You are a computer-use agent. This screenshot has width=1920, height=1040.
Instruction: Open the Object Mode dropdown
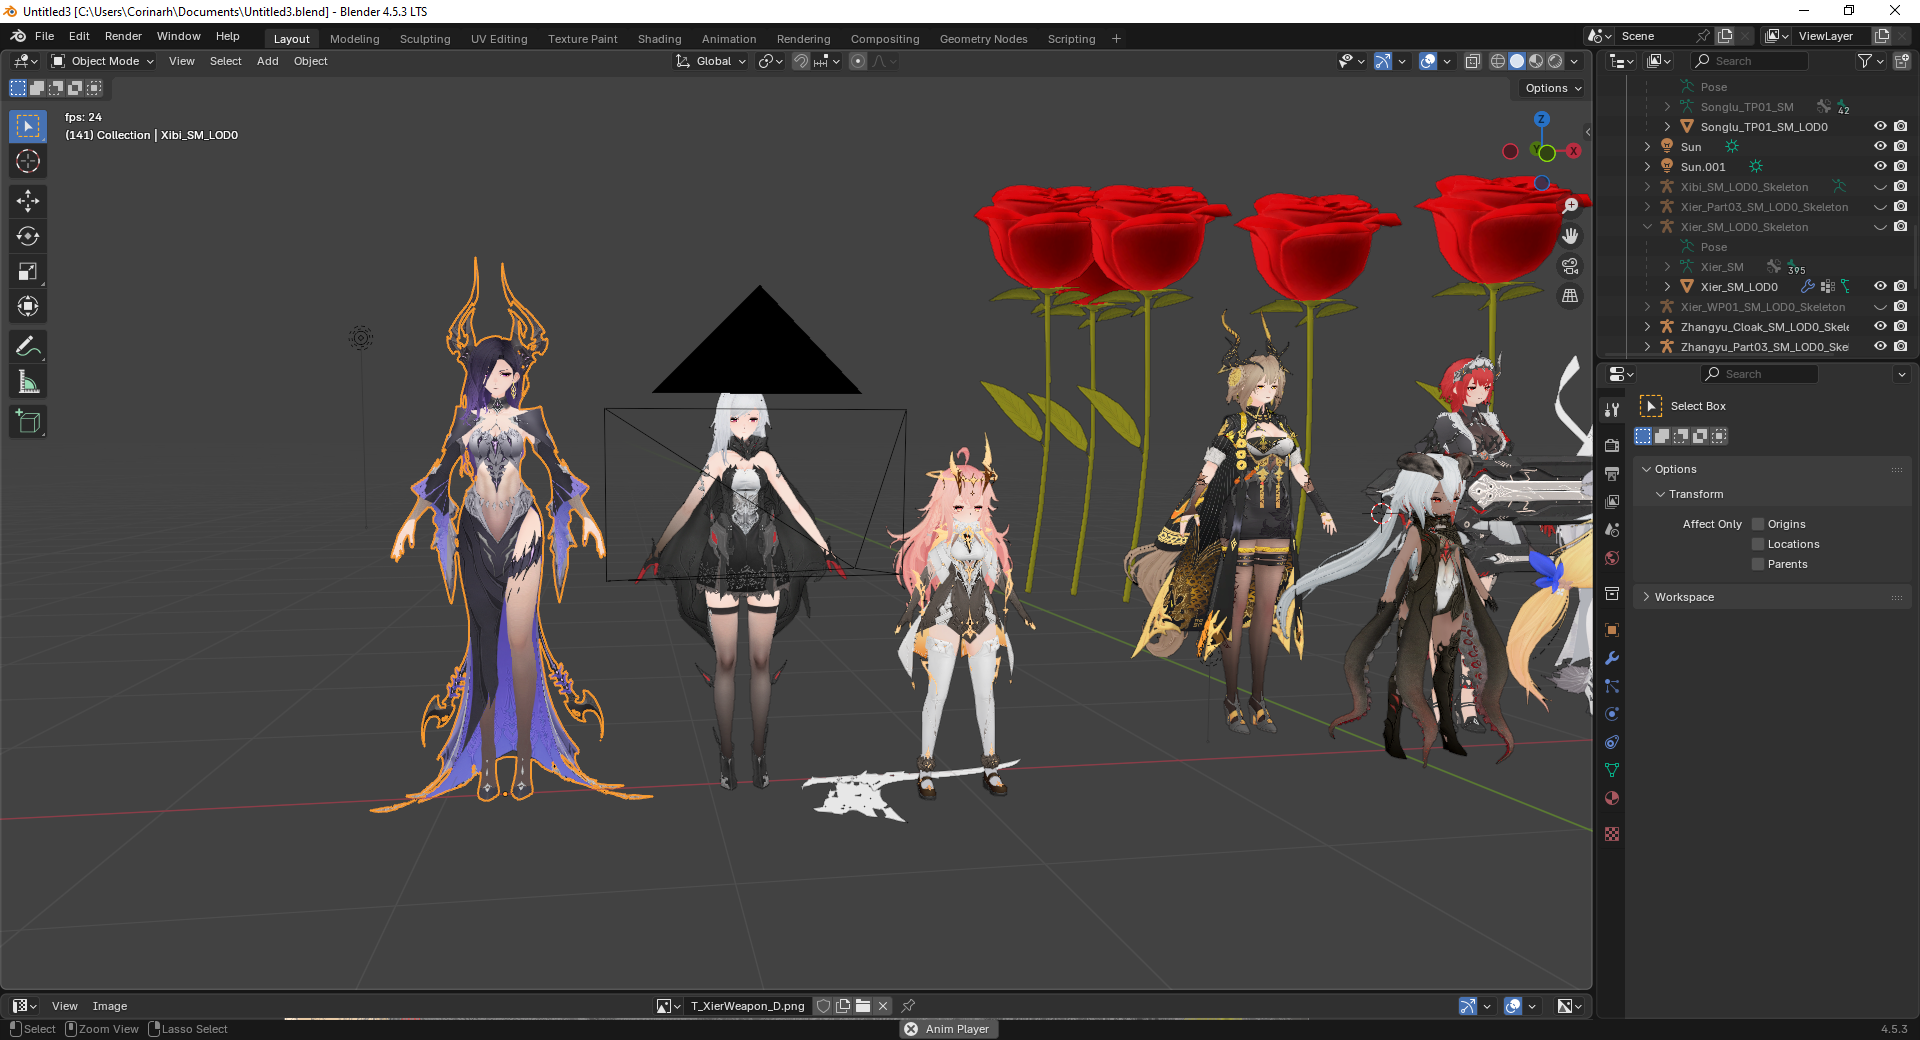[x=102, y=61]
